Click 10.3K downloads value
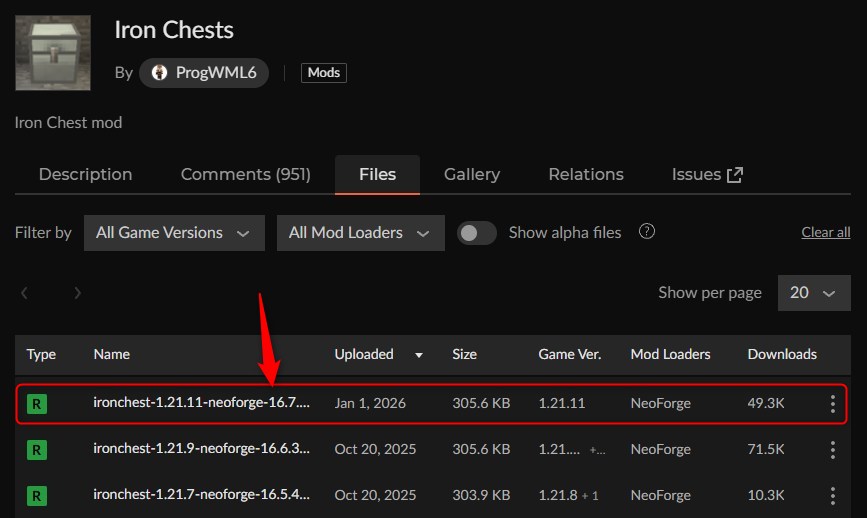Viewport: 867px width, 518px height. point(766,495)
